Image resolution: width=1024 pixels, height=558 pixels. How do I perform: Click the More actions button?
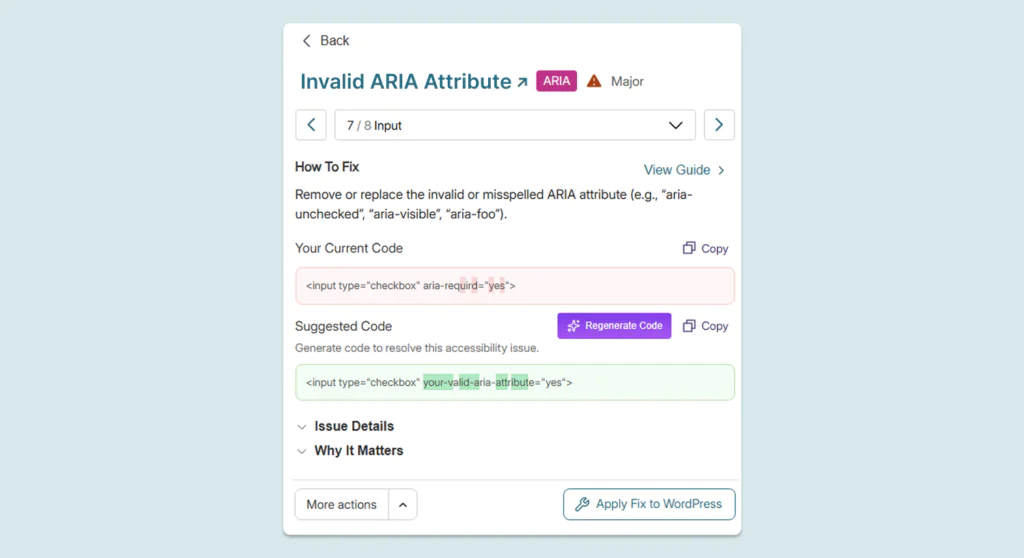click(342, 504)
